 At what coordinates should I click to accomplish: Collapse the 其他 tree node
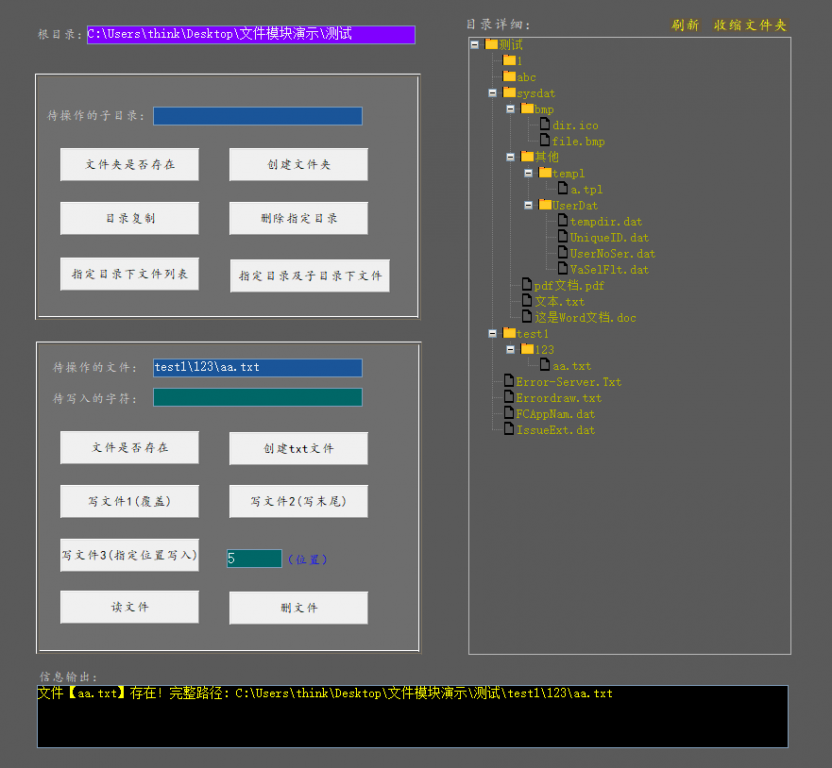point(510,157)
